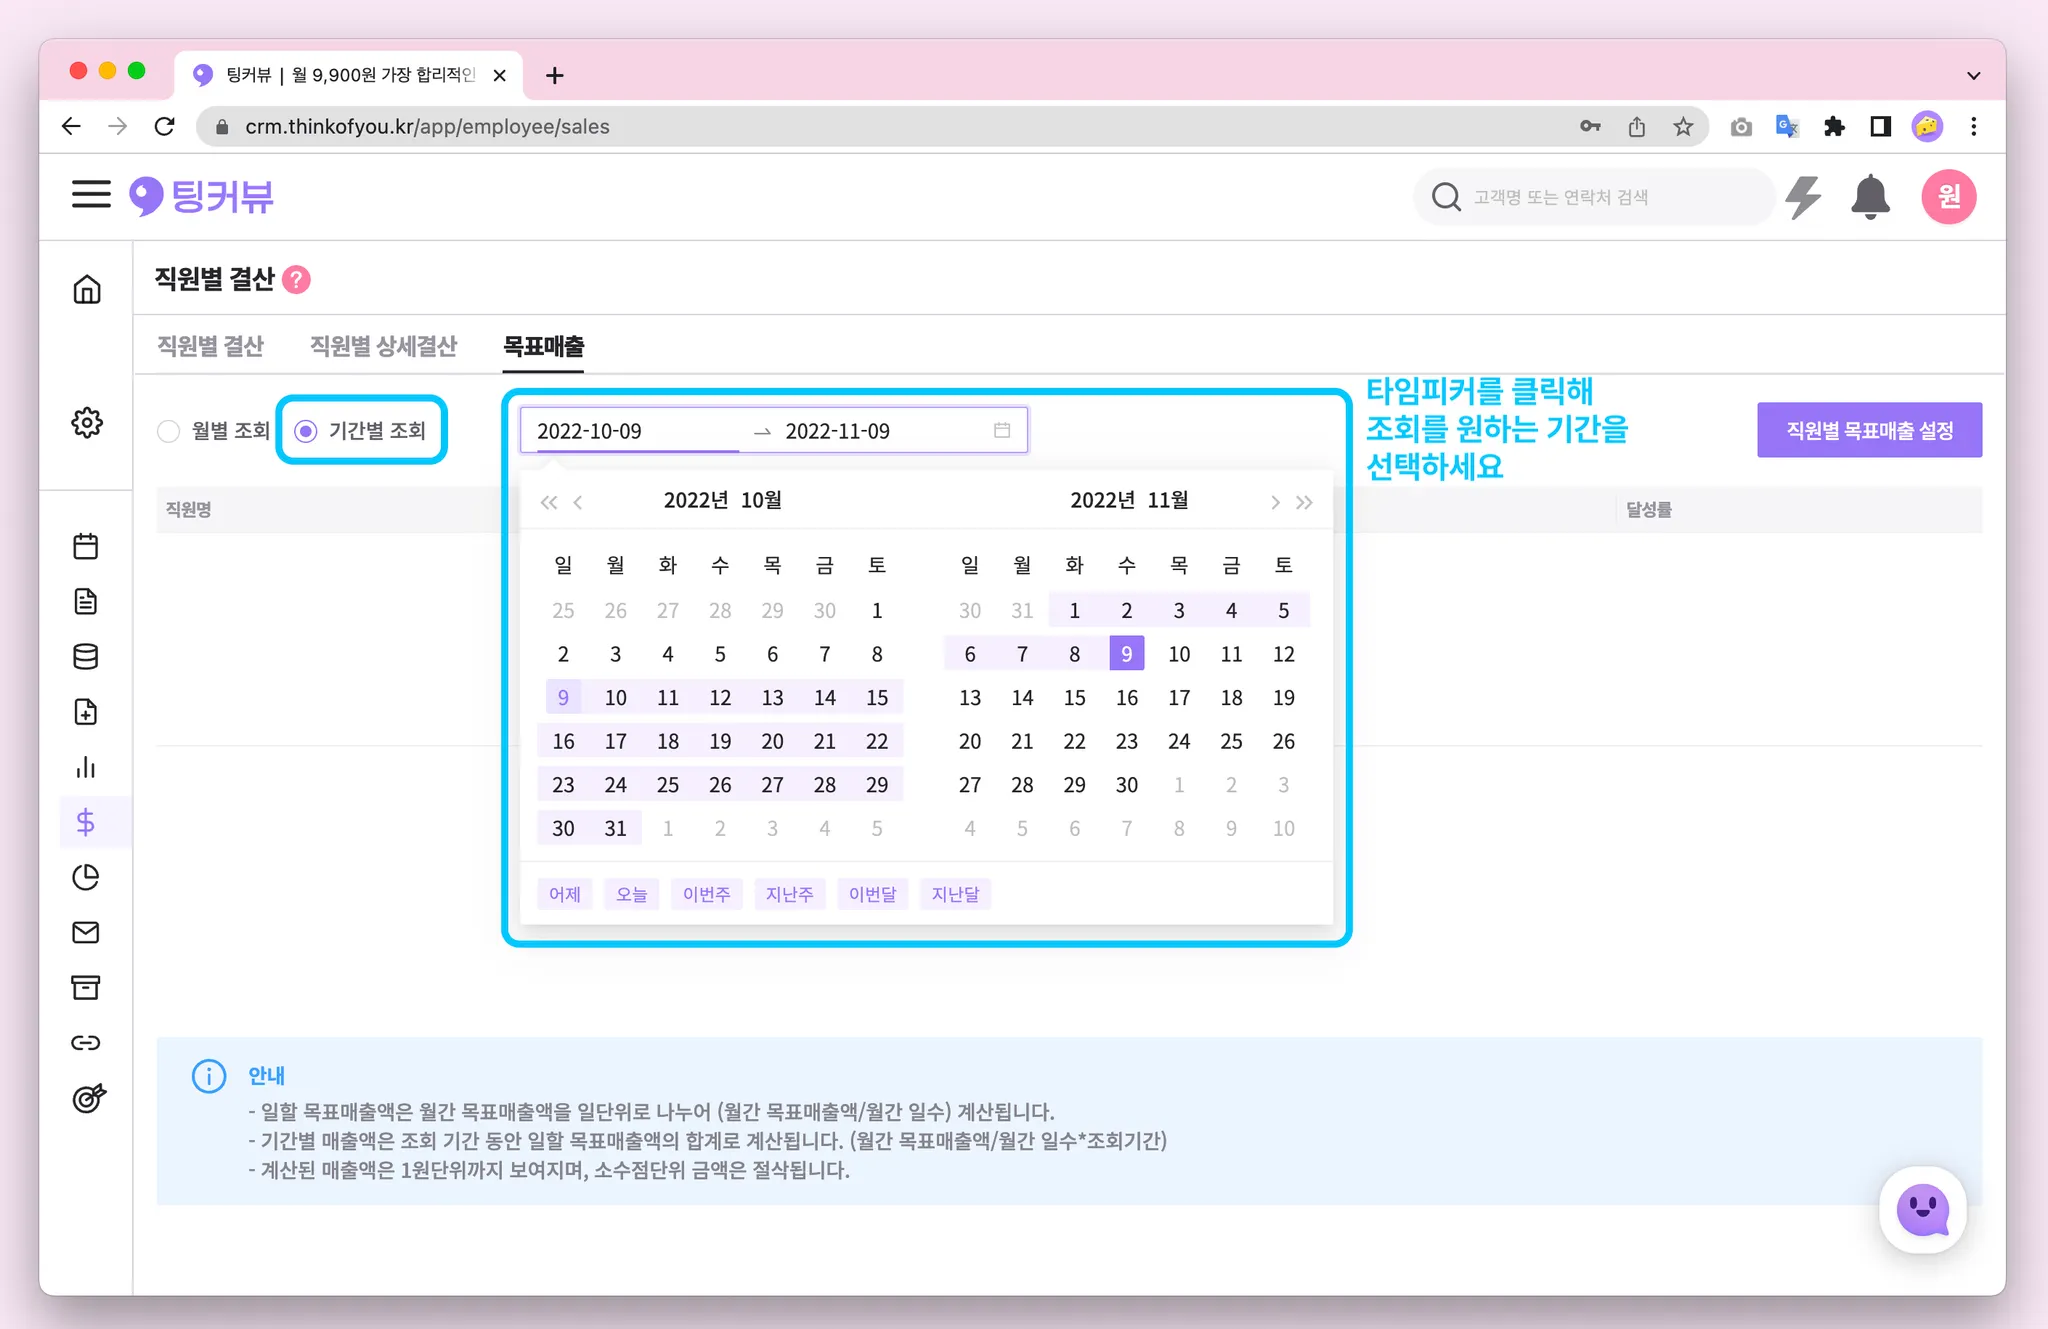This screenshot has width=2048, height=1329.
Task: Click the lightning bolt quick action icon
Action: pos(1803,196)
